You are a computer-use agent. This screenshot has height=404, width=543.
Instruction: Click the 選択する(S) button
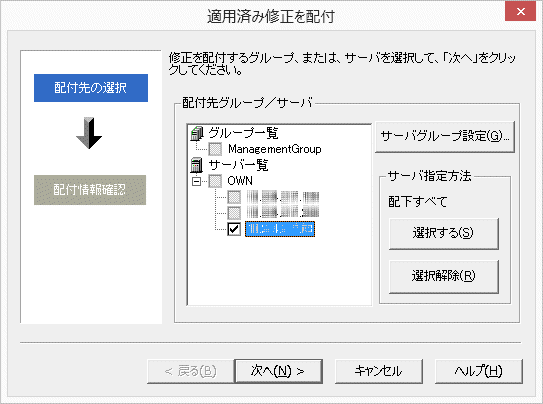point(444,233)
